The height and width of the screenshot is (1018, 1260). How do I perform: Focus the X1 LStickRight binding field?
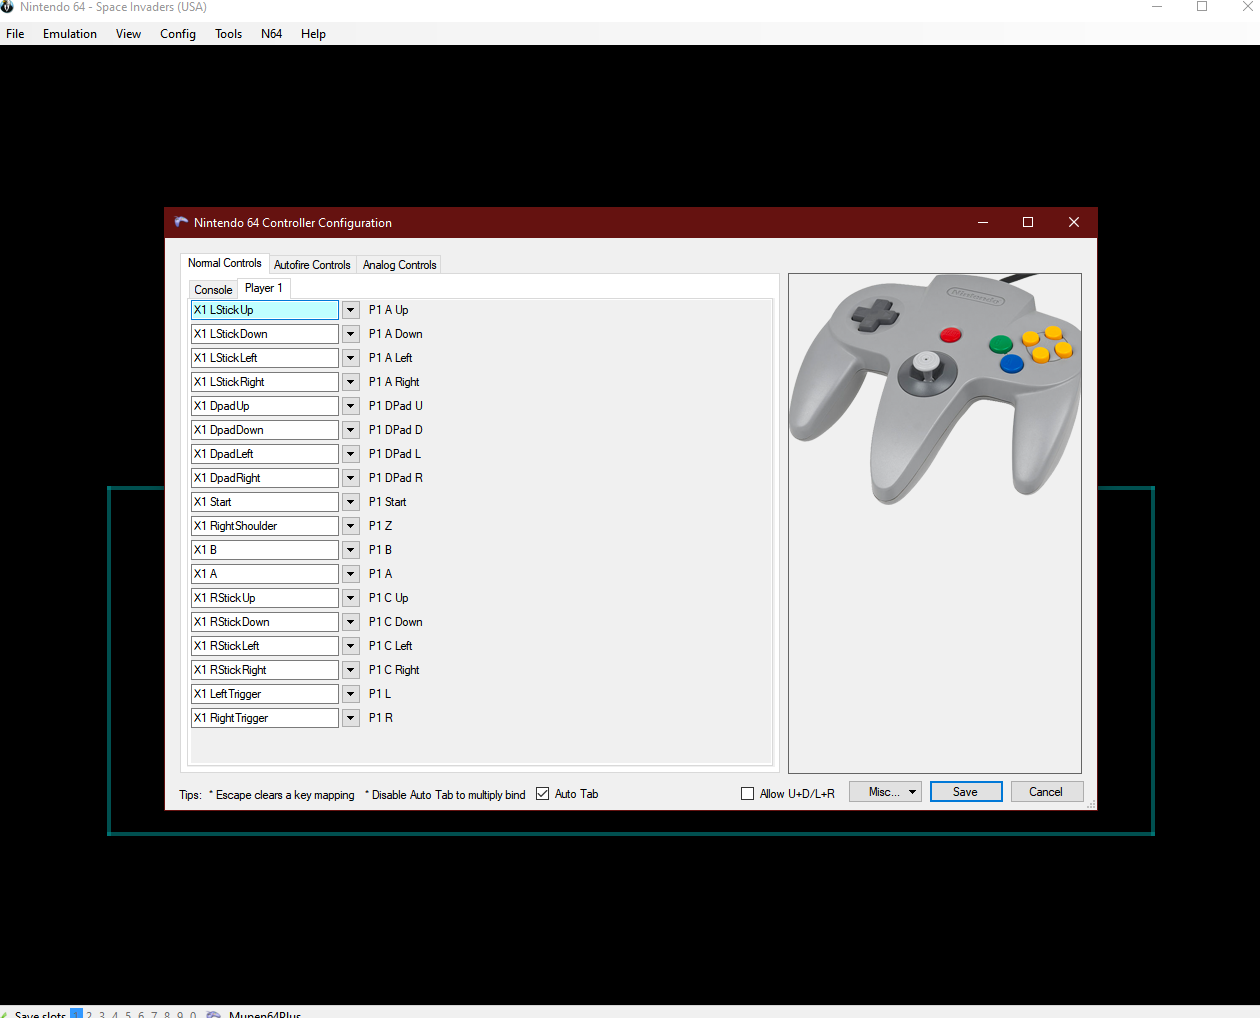click(265, 382)
